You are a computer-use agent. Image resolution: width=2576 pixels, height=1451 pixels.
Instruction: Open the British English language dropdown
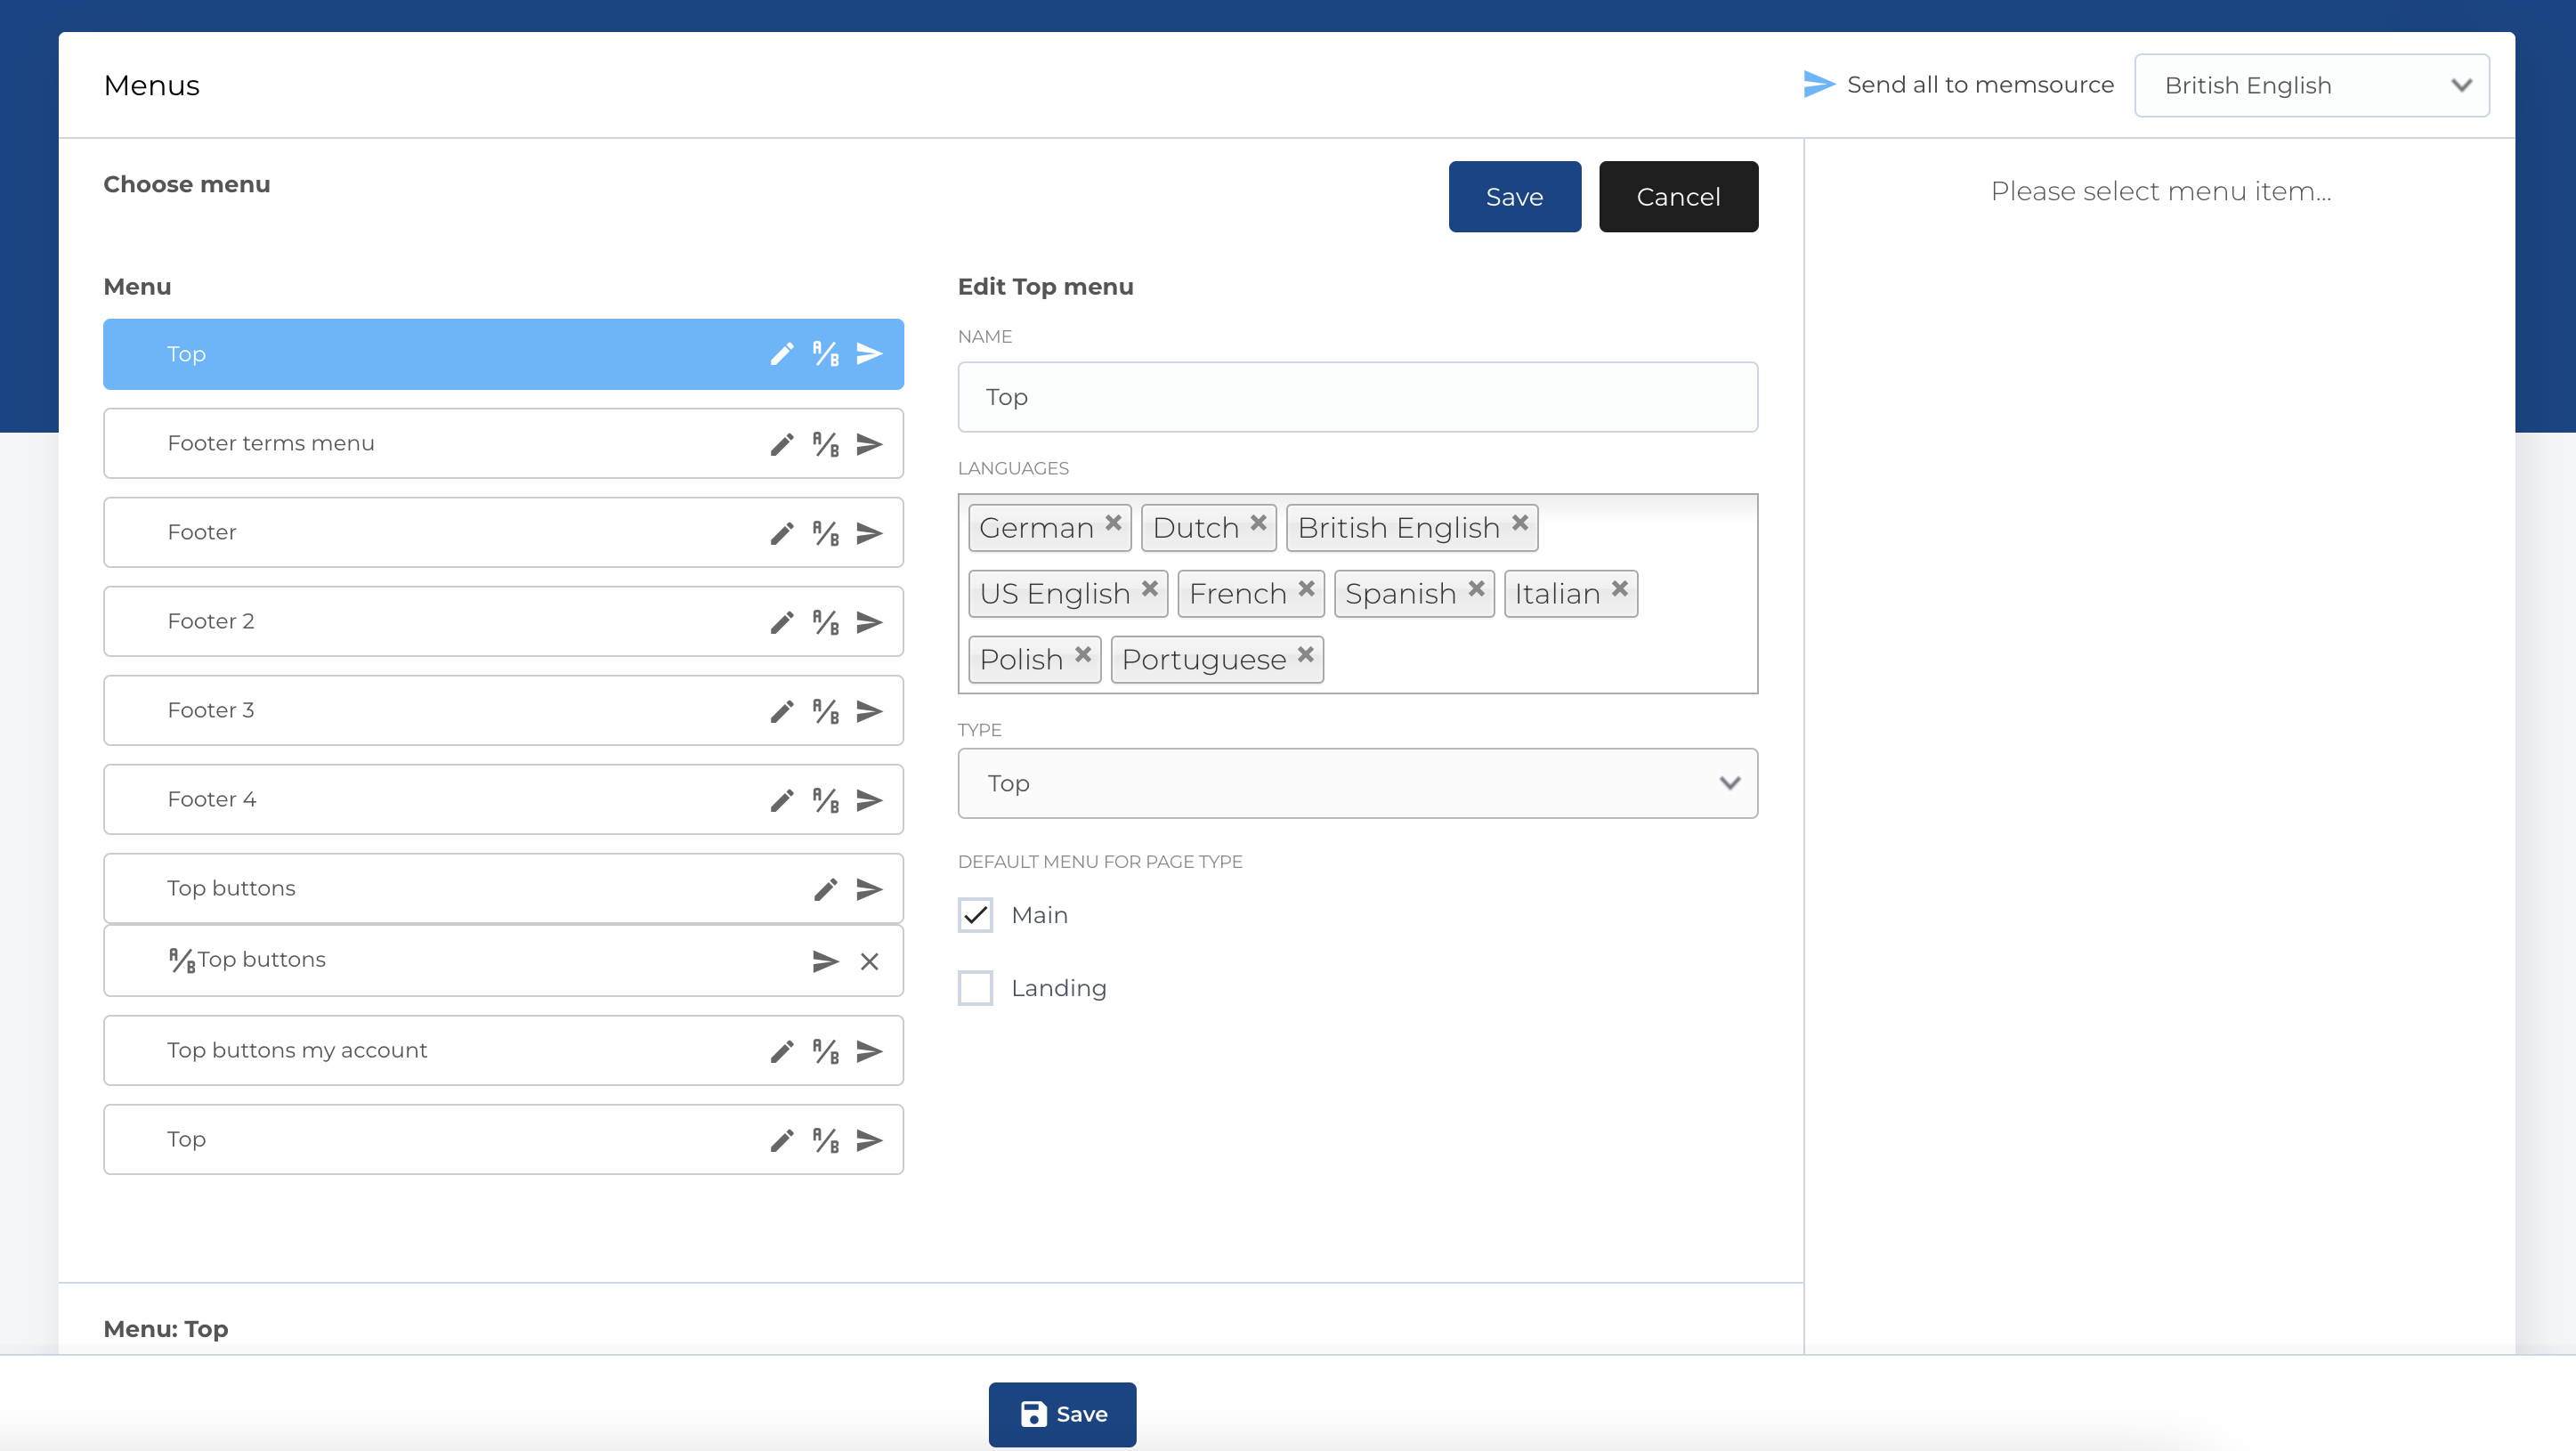tap(2311, 86)
